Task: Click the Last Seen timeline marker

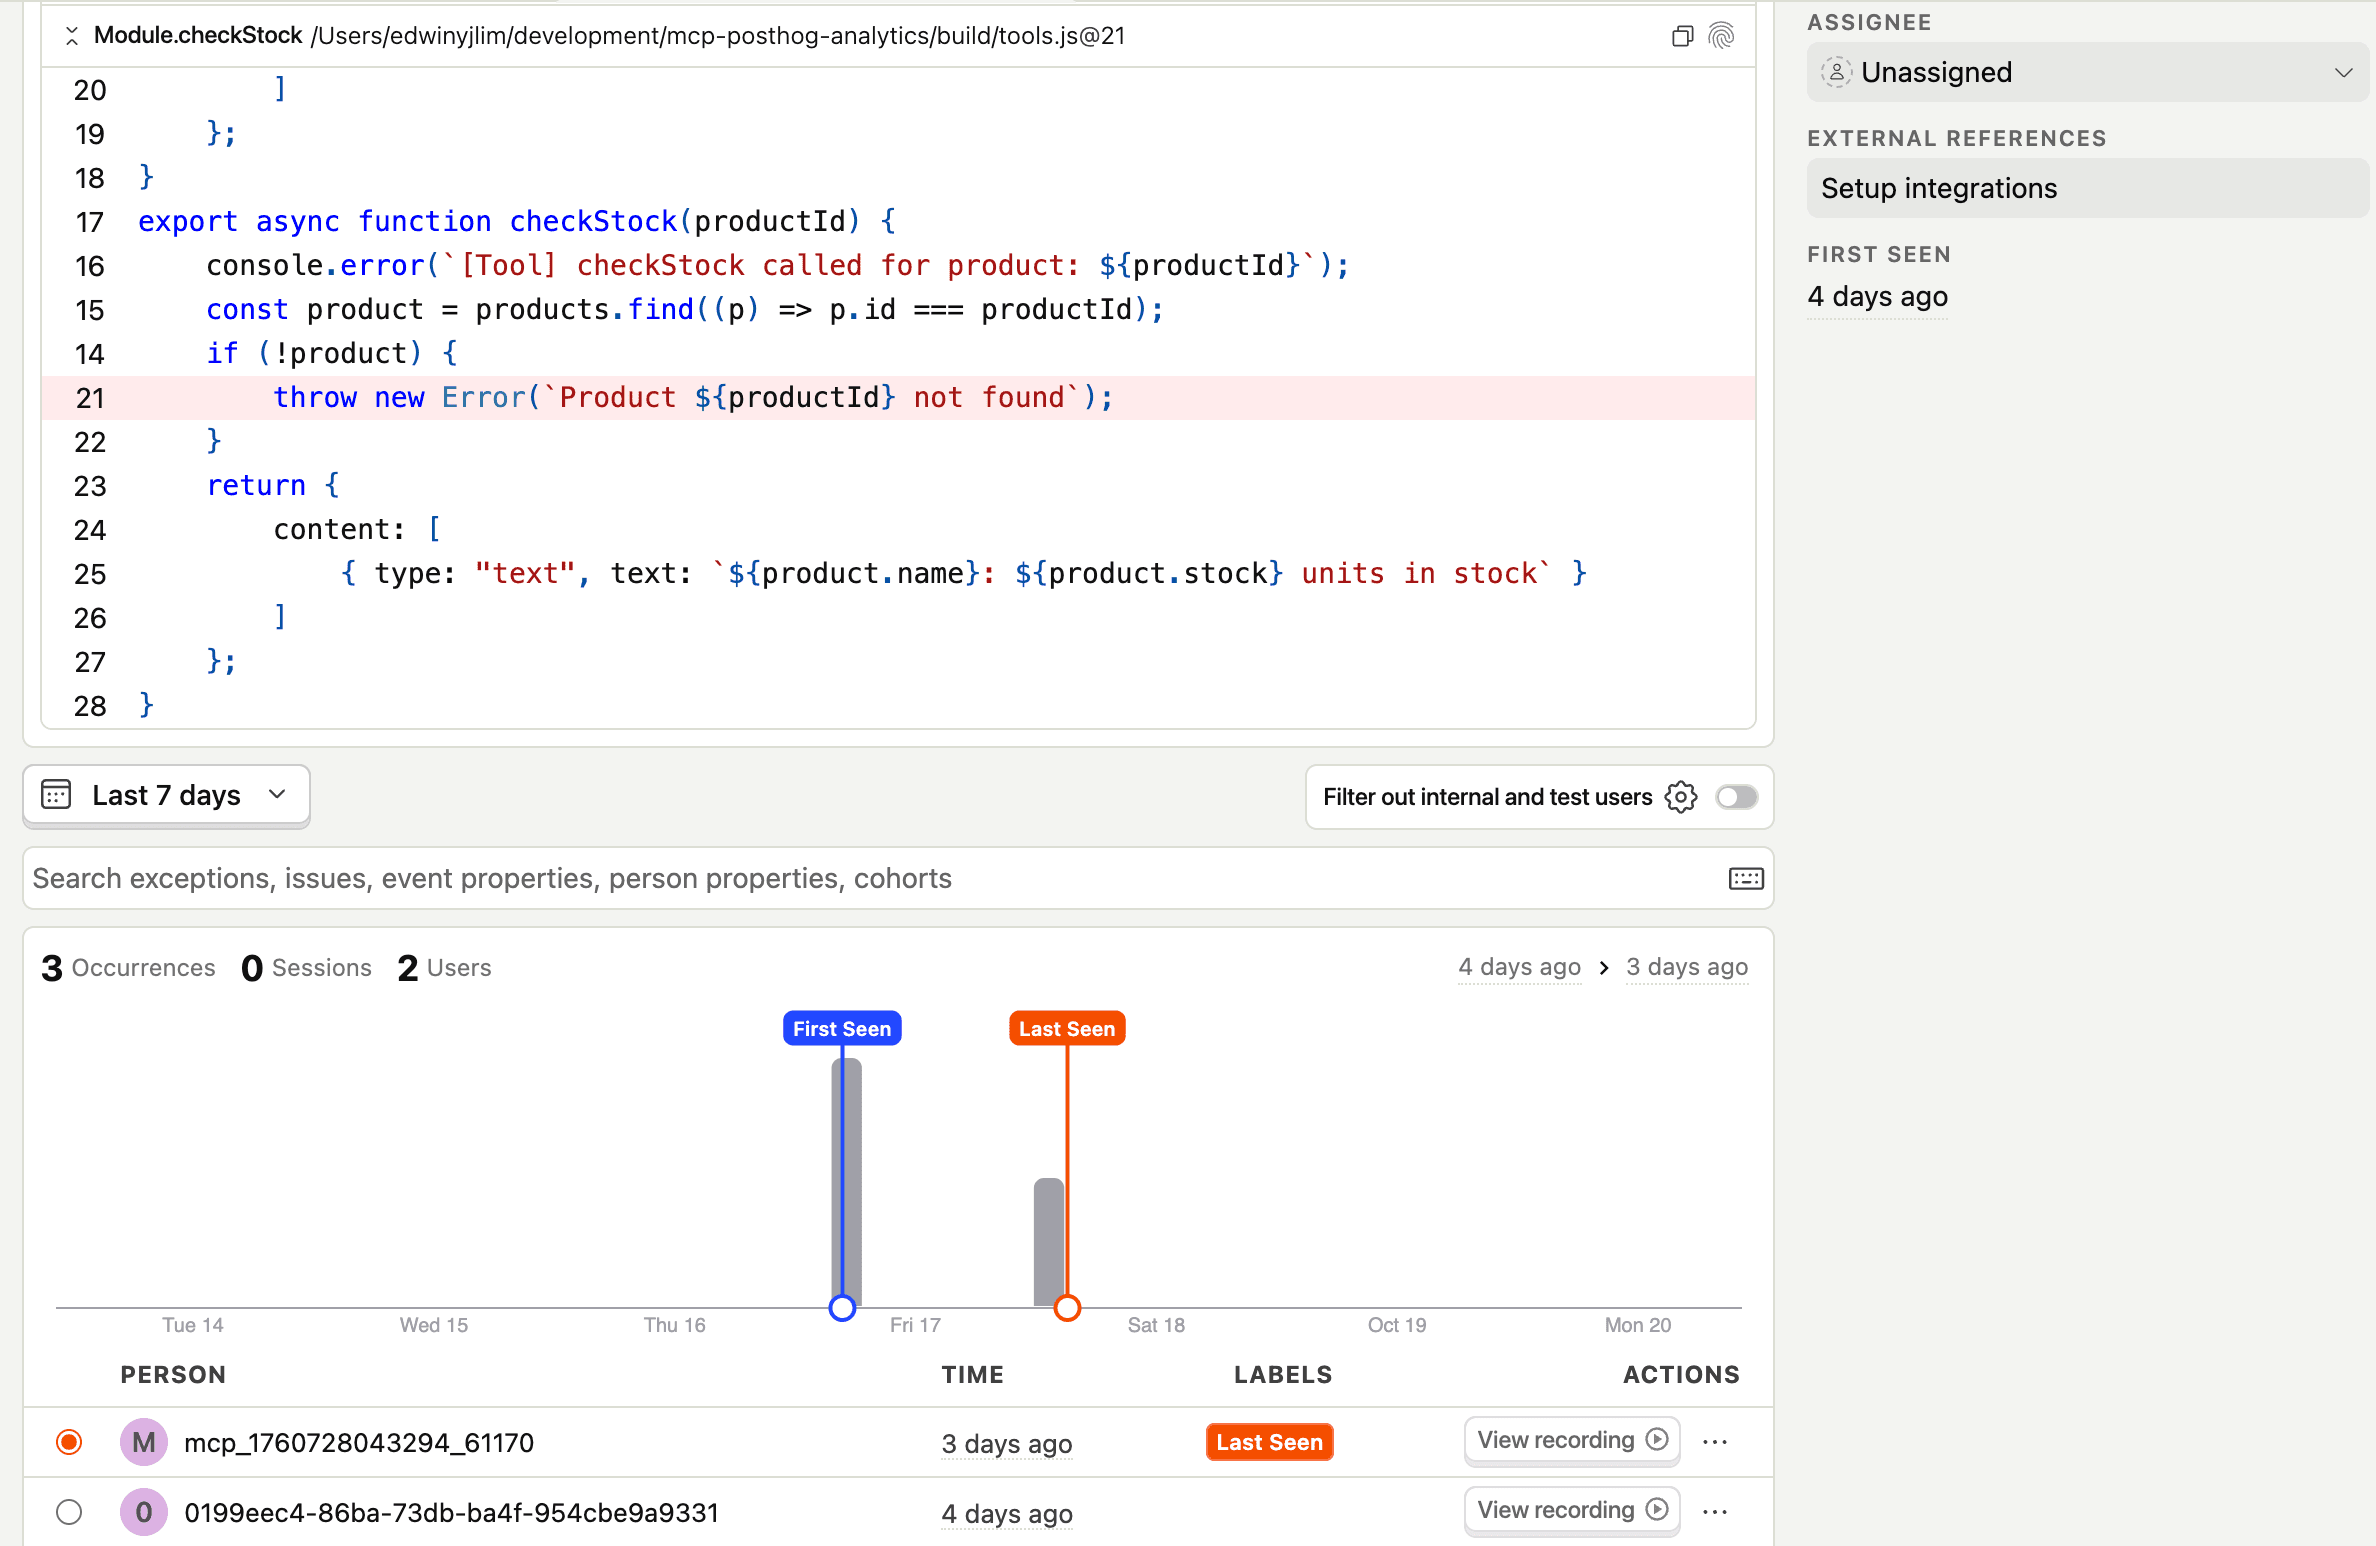Action: click(x=1066, y=1029)
